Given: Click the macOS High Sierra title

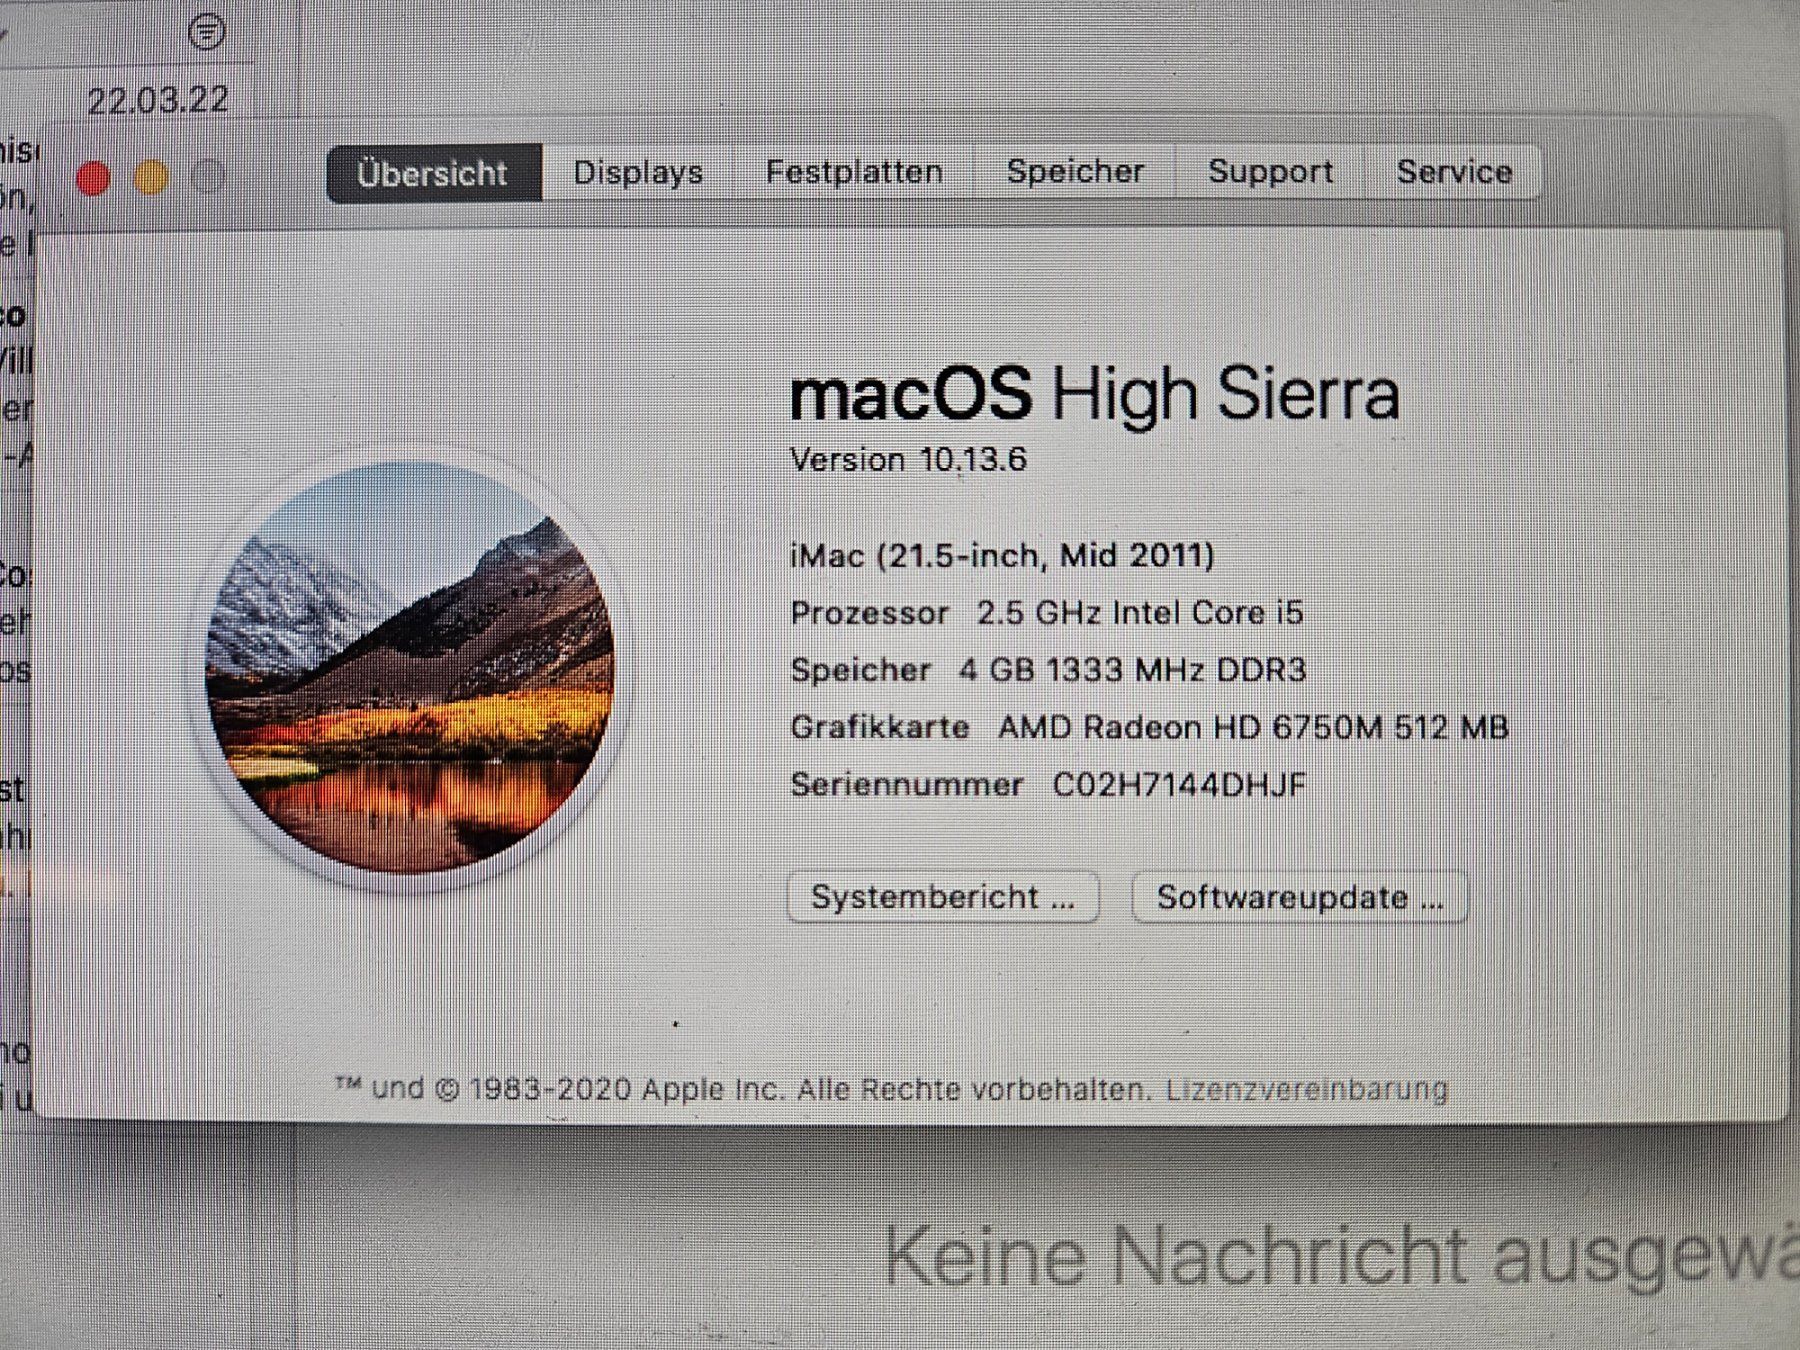Looking at the screenshot, I should pos(1094,395).
